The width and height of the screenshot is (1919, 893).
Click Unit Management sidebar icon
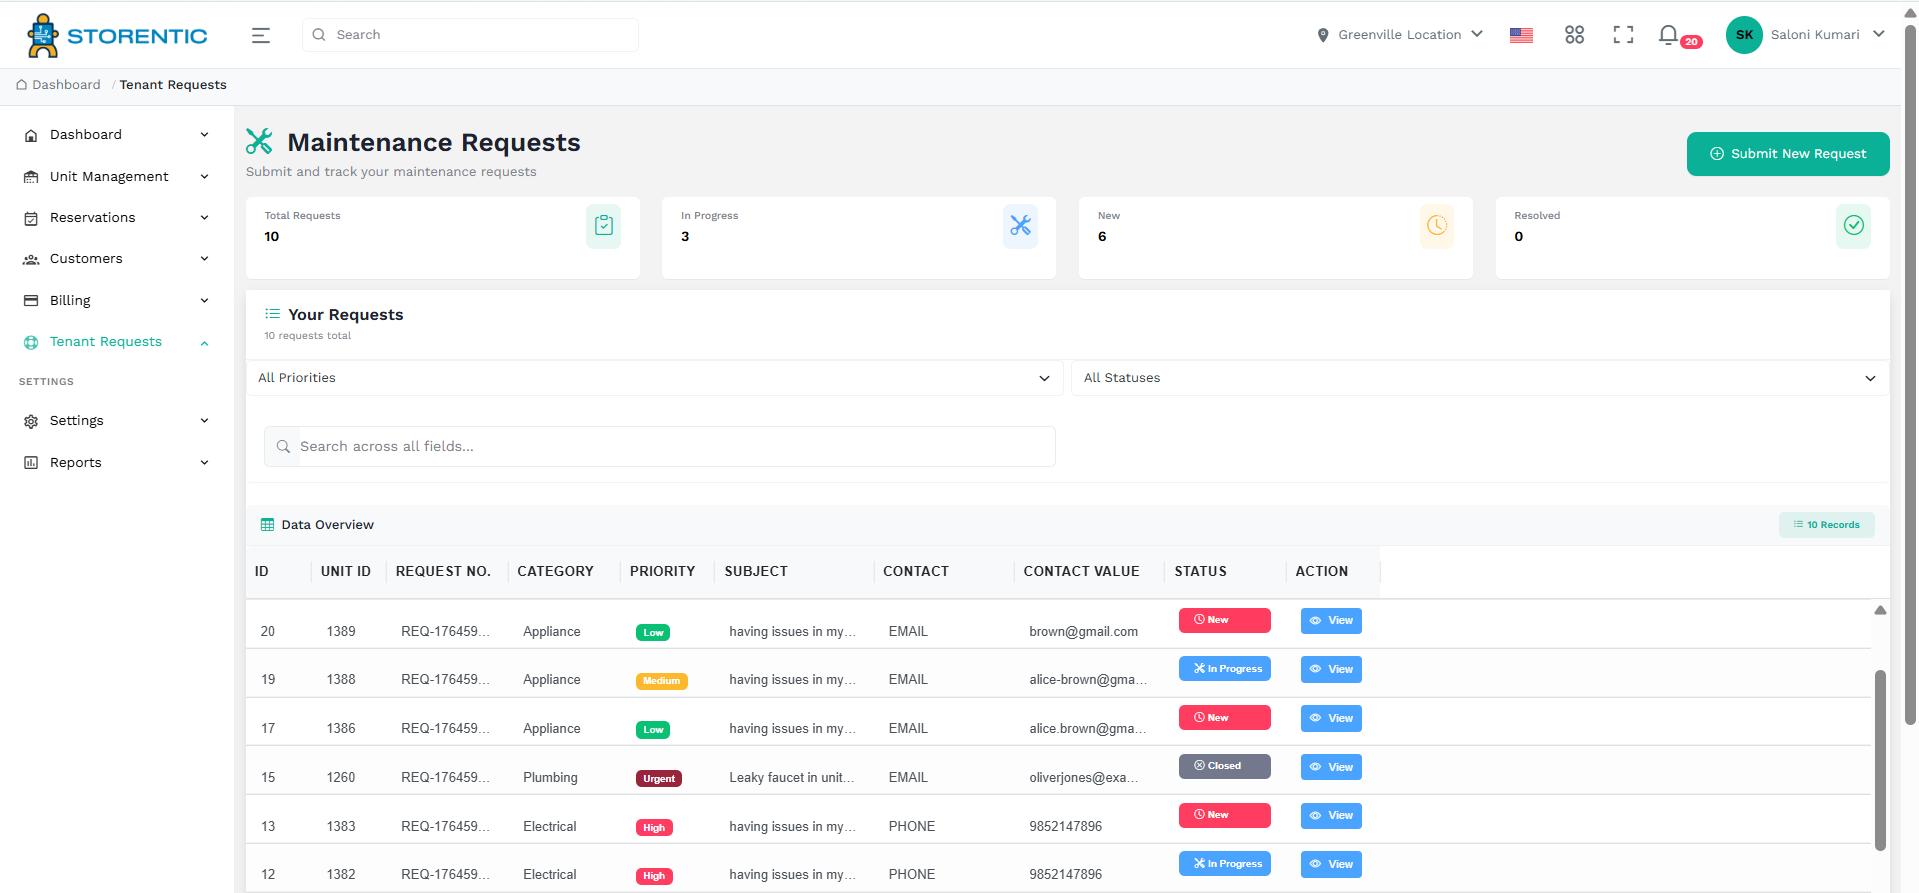click(31, 177)
